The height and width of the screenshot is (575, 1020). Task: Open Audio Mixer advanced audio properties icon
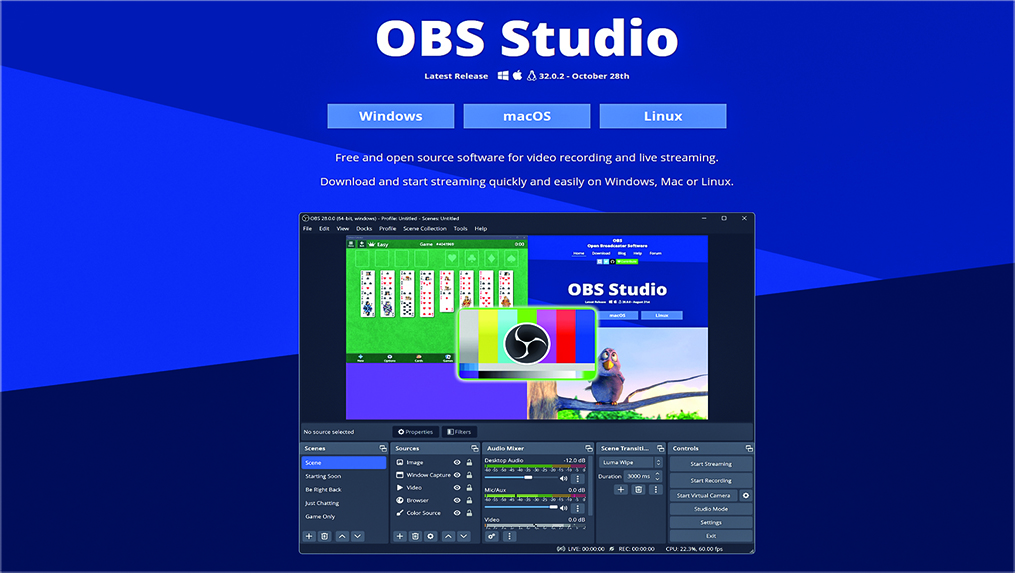(x=493, y=538)
